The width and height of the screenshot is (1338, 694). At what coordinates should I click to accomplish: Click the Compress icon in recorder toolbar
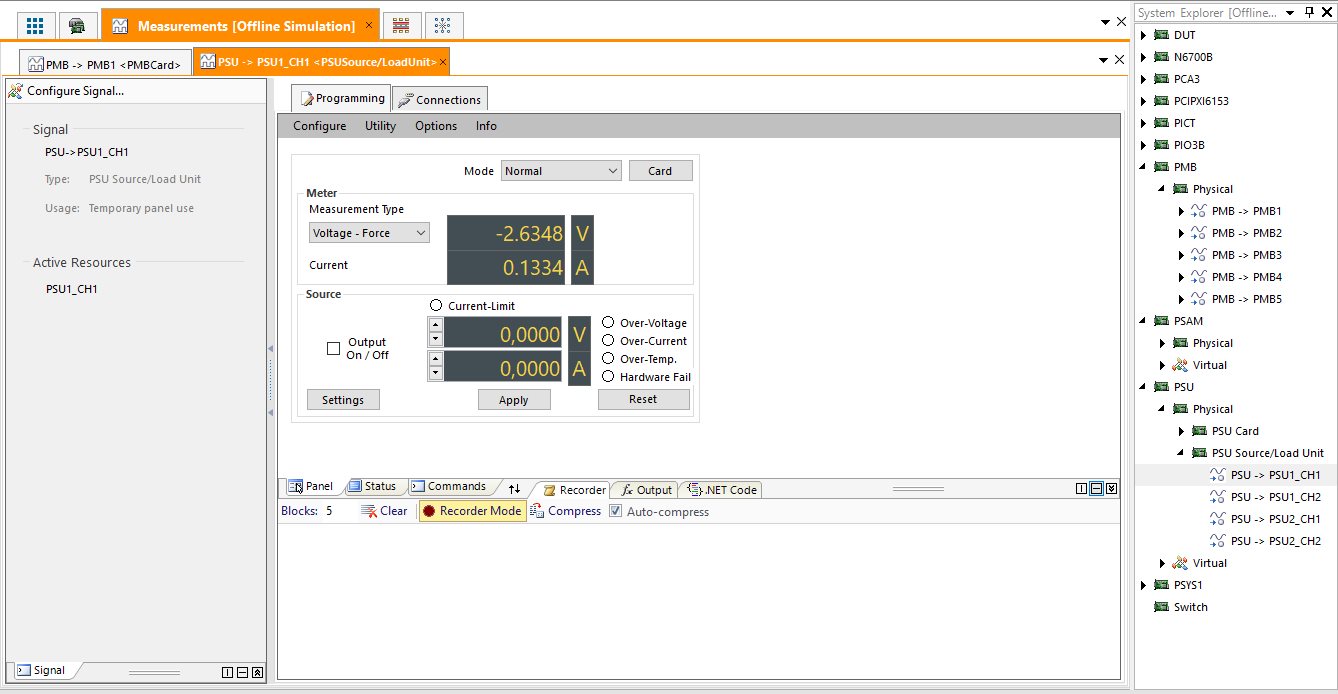537,511
